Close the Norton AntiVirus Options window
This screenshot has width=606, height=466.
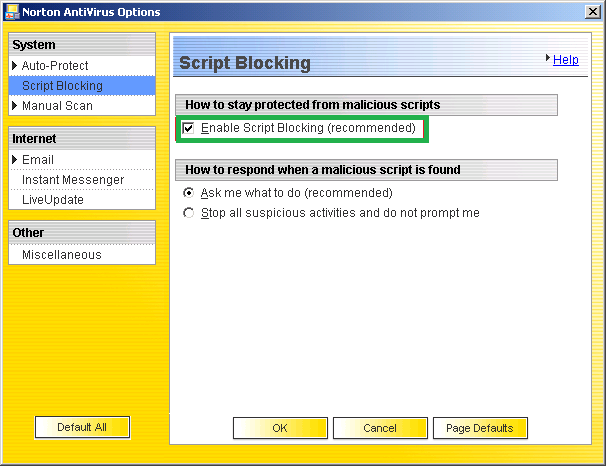(592, 12)
